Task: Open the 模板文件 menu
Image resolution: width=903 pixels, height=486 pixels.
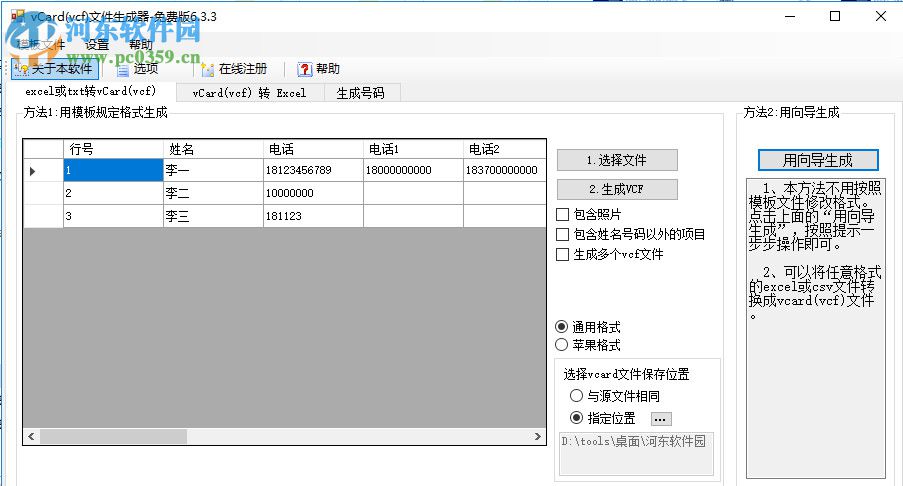Action: click(40, 44)
